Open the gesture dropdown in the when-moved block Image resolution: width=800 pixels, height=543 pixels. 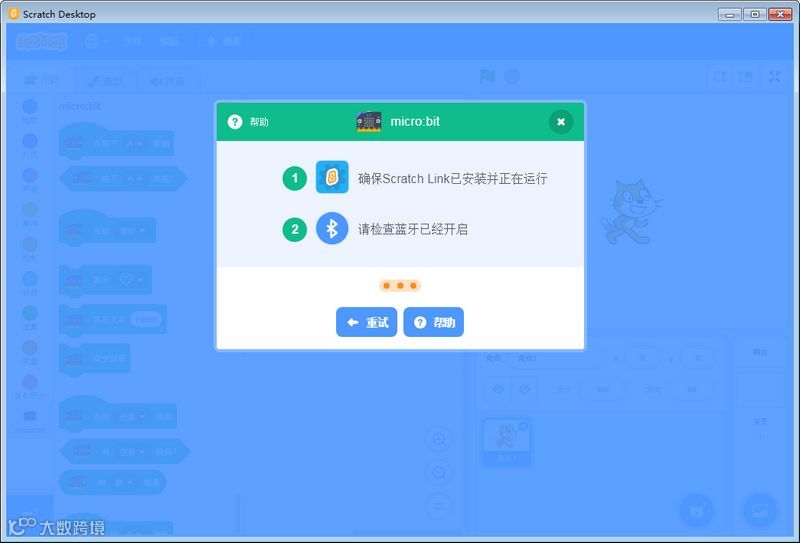pyautogui.click(x=131, y=231)
